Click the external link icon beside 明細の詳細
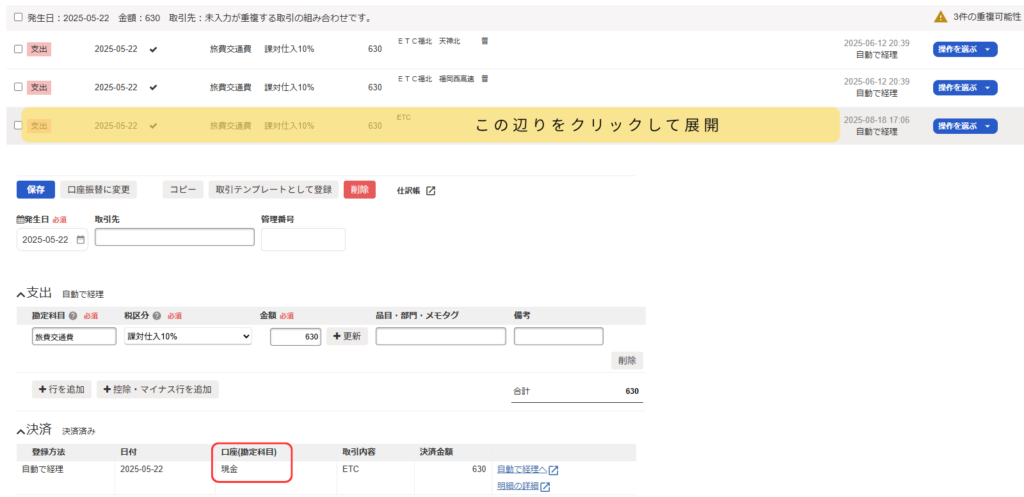This screenshot has width=1024, height=497. (546, 487)
